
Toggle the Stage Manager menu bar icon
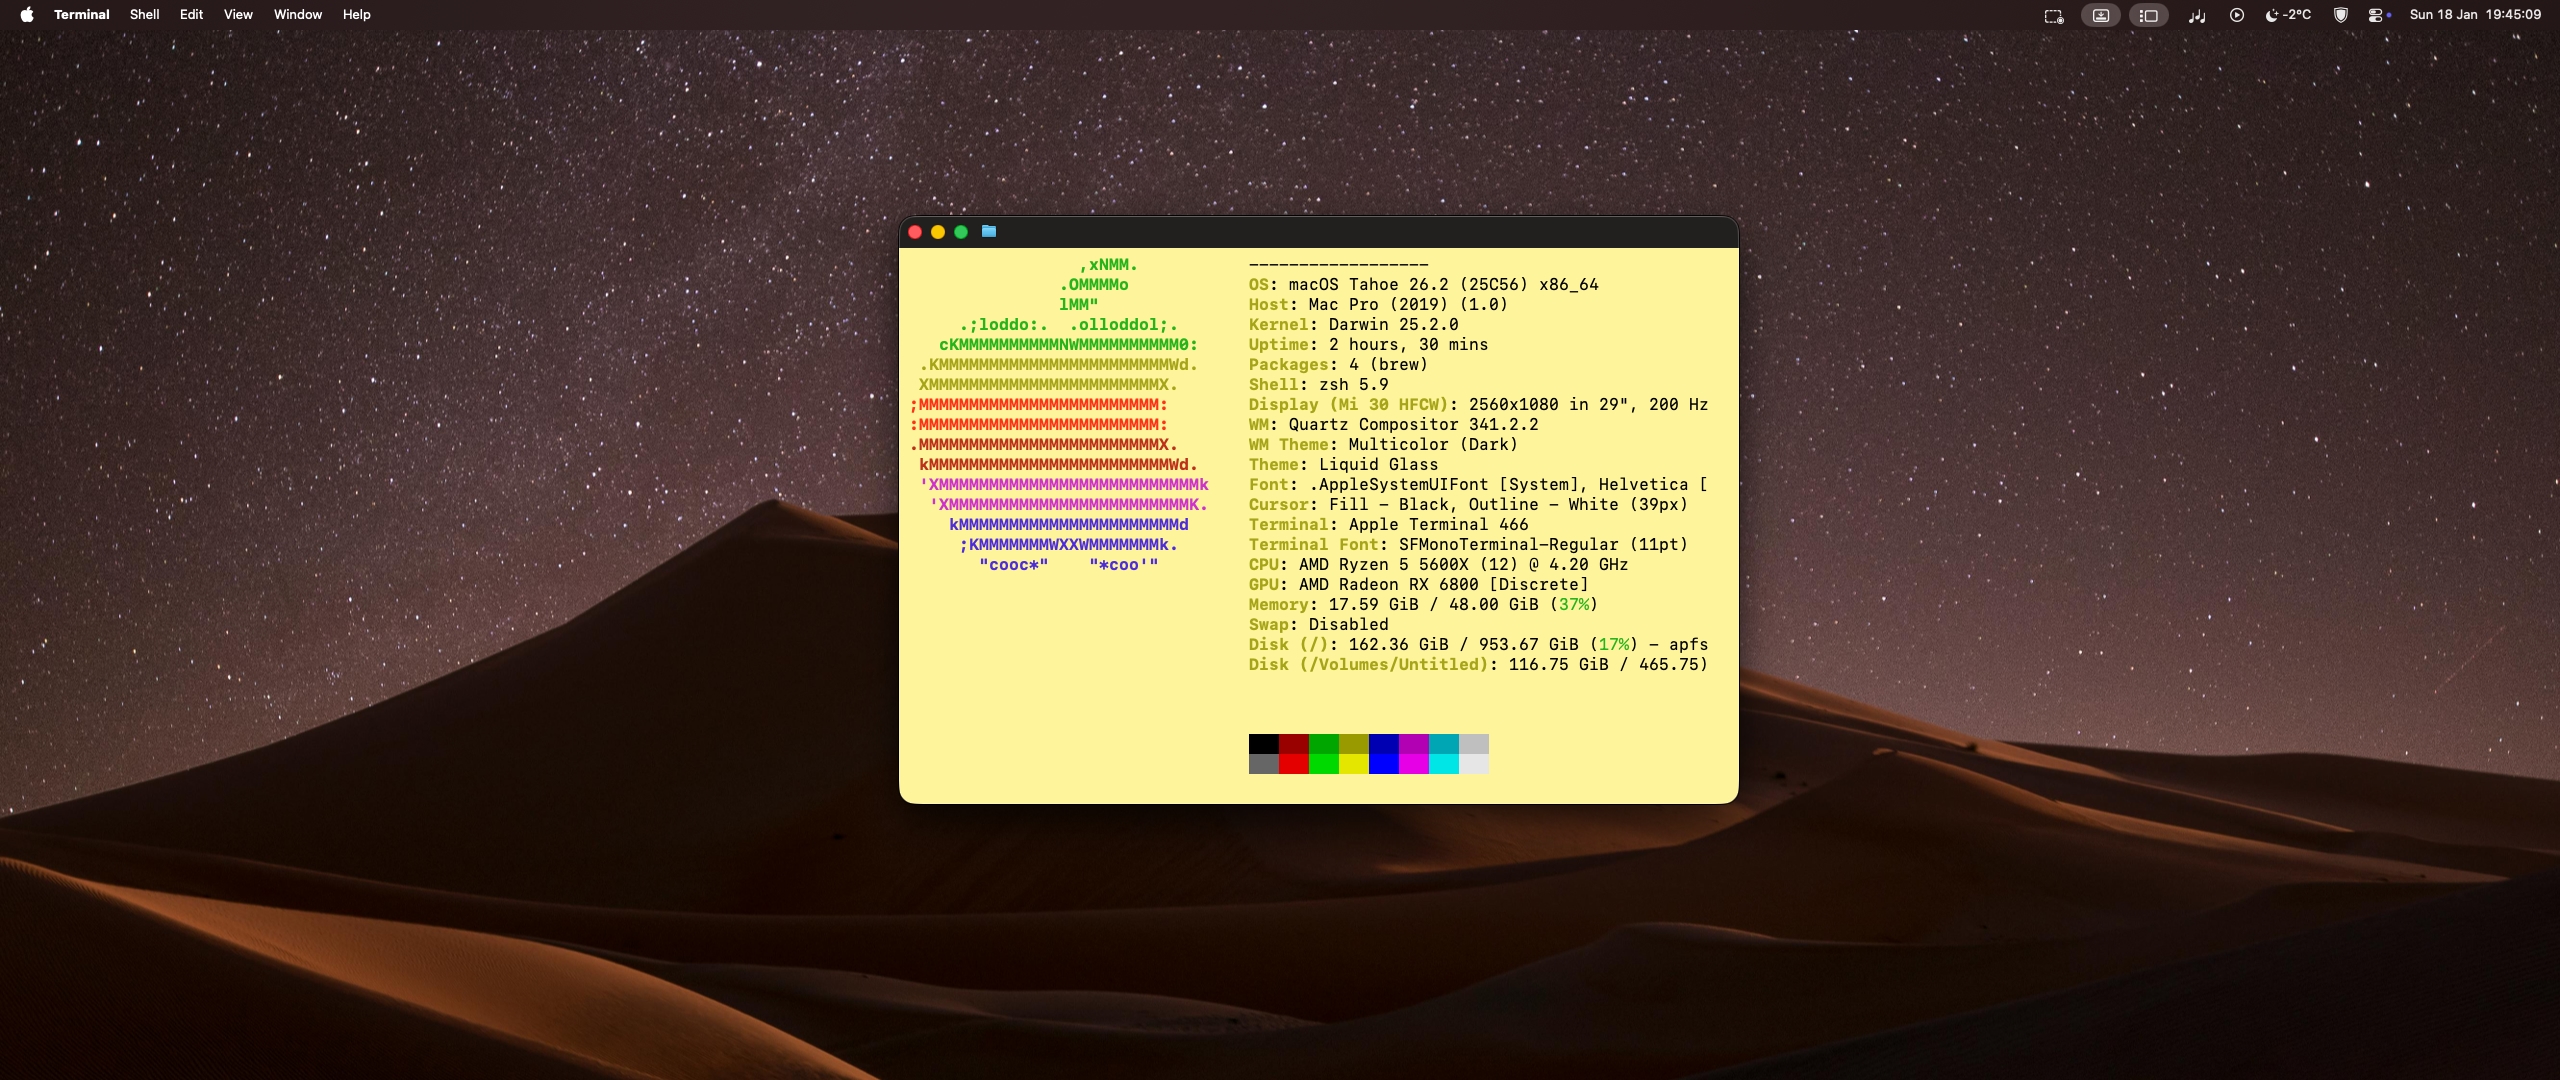click(x=2148, y=15)
